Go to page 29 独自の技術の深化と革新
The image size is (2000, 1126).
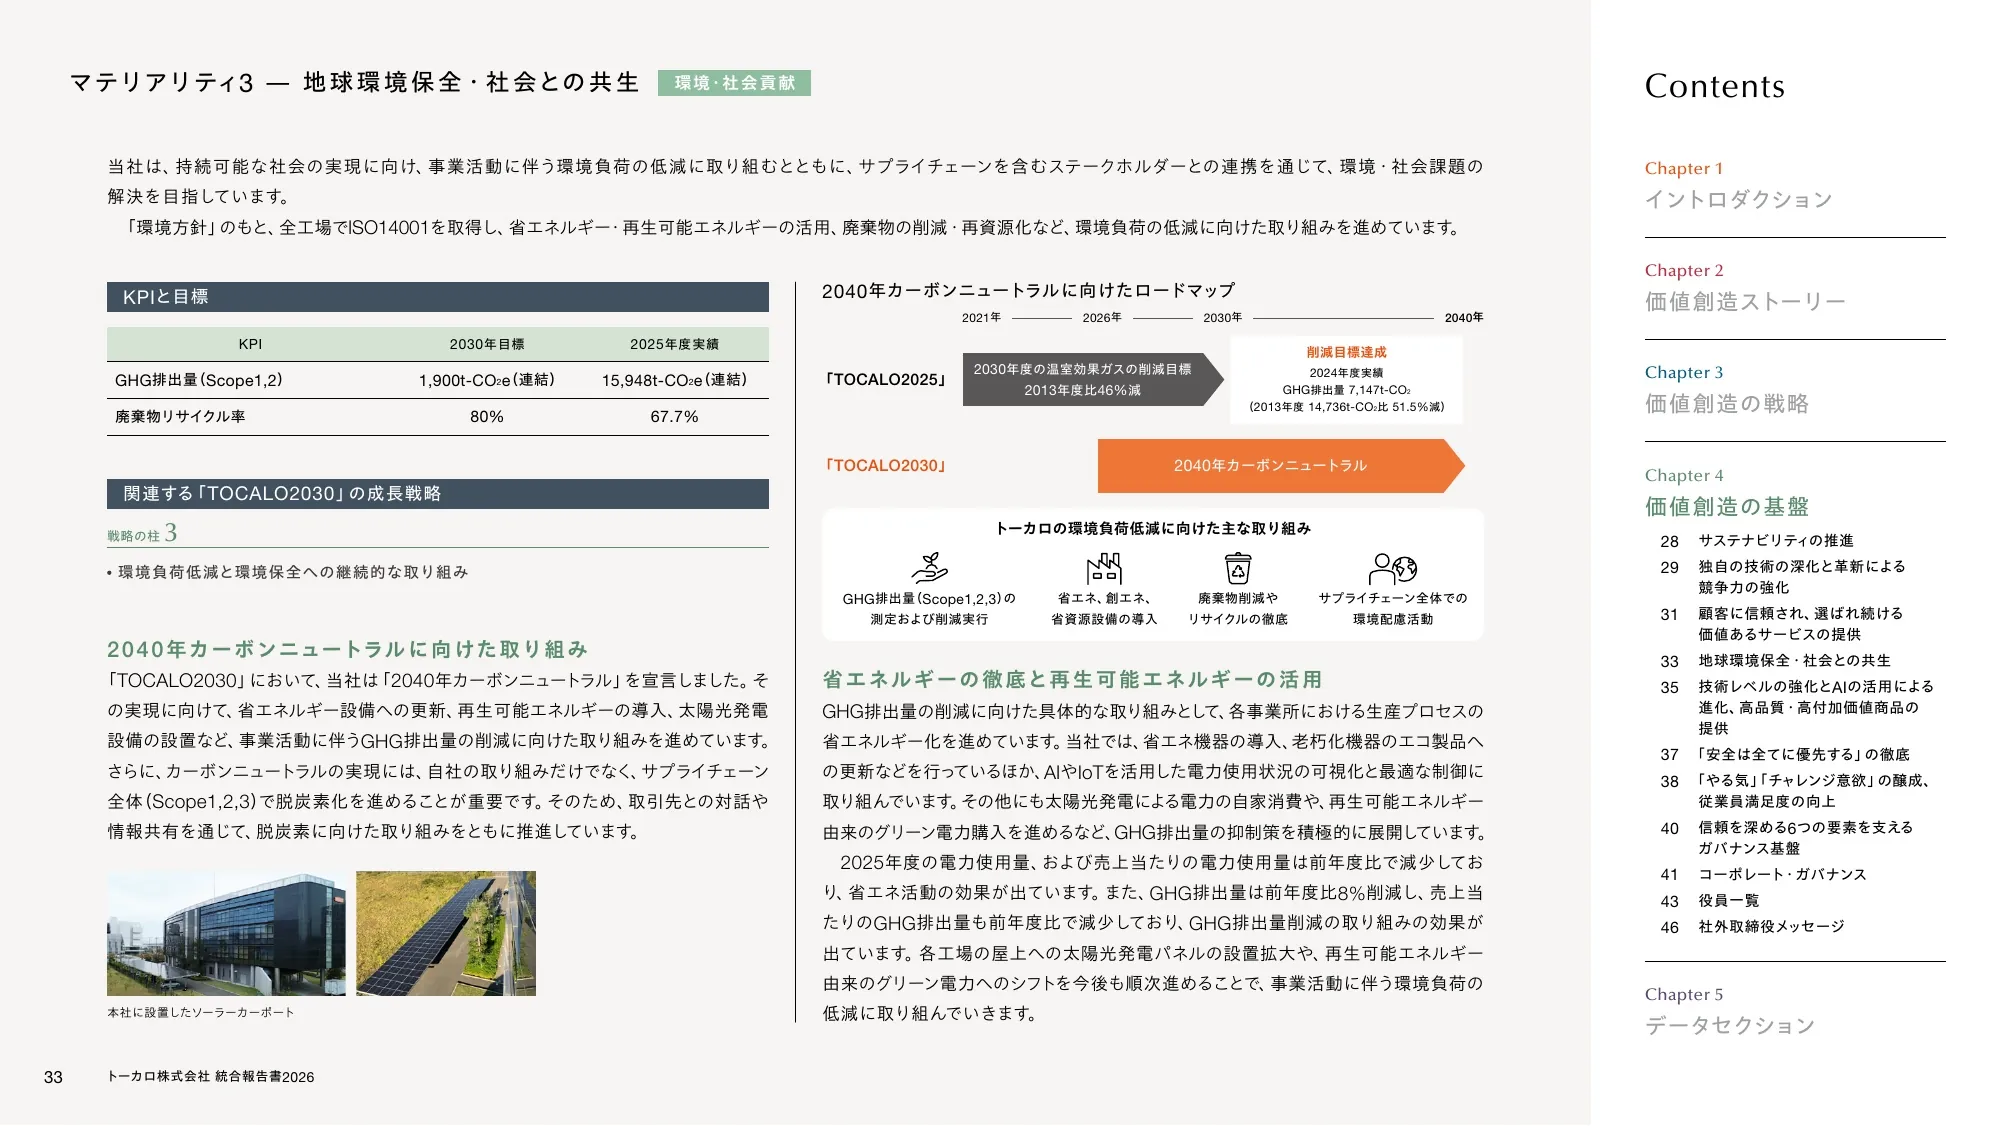[1783, 577]
